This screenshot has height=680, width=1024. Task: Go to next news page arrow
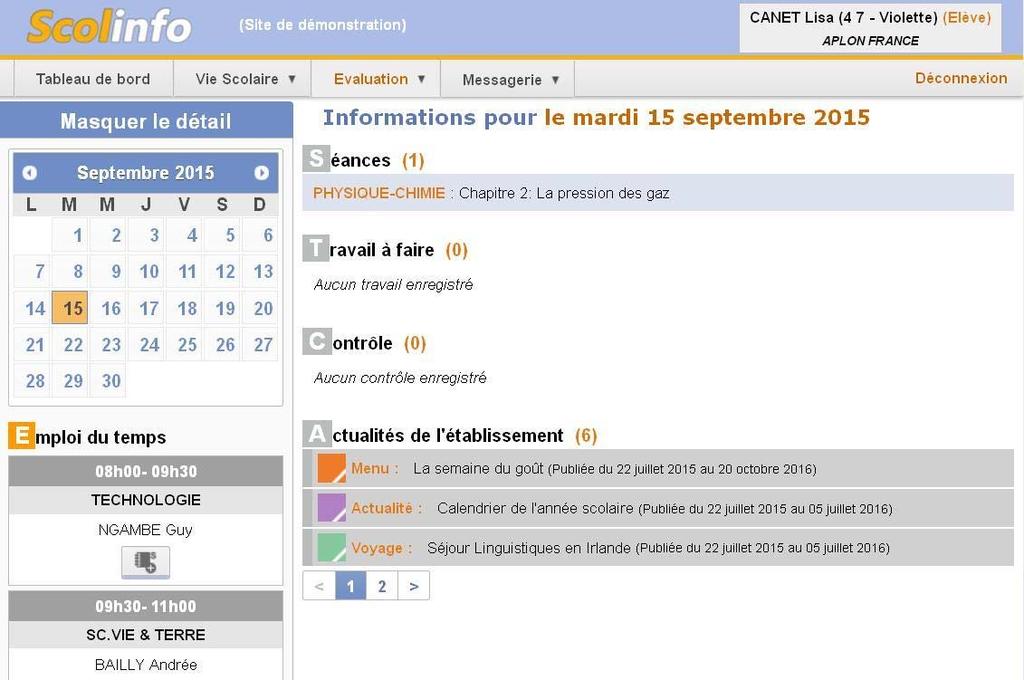coord(414,586)
